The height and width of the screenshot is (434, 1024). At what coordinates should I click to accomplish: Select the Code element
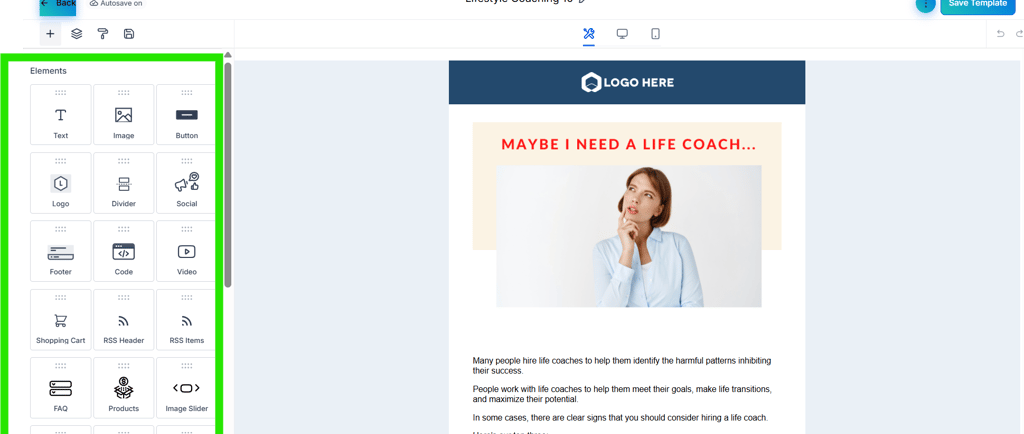[123, 251]
